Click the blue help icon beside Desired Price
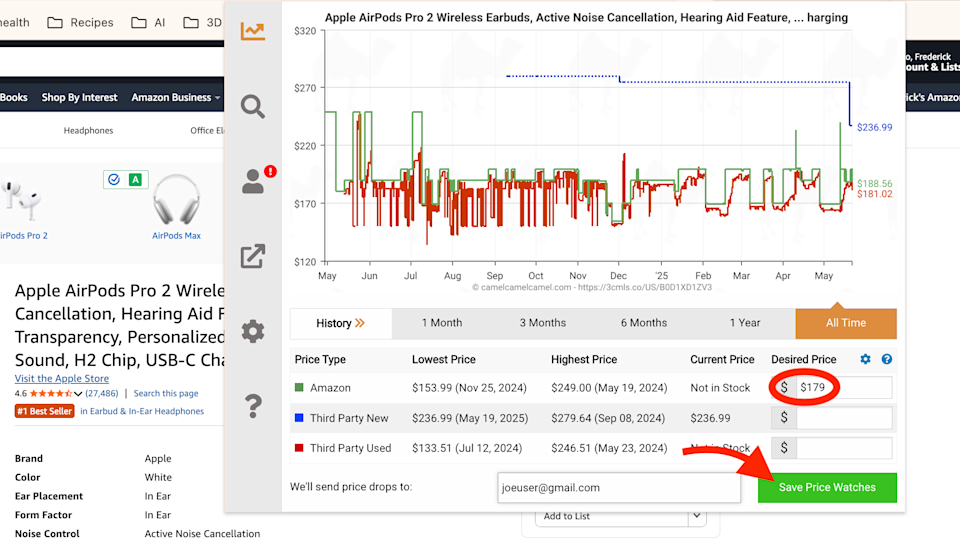 (887, 359)
